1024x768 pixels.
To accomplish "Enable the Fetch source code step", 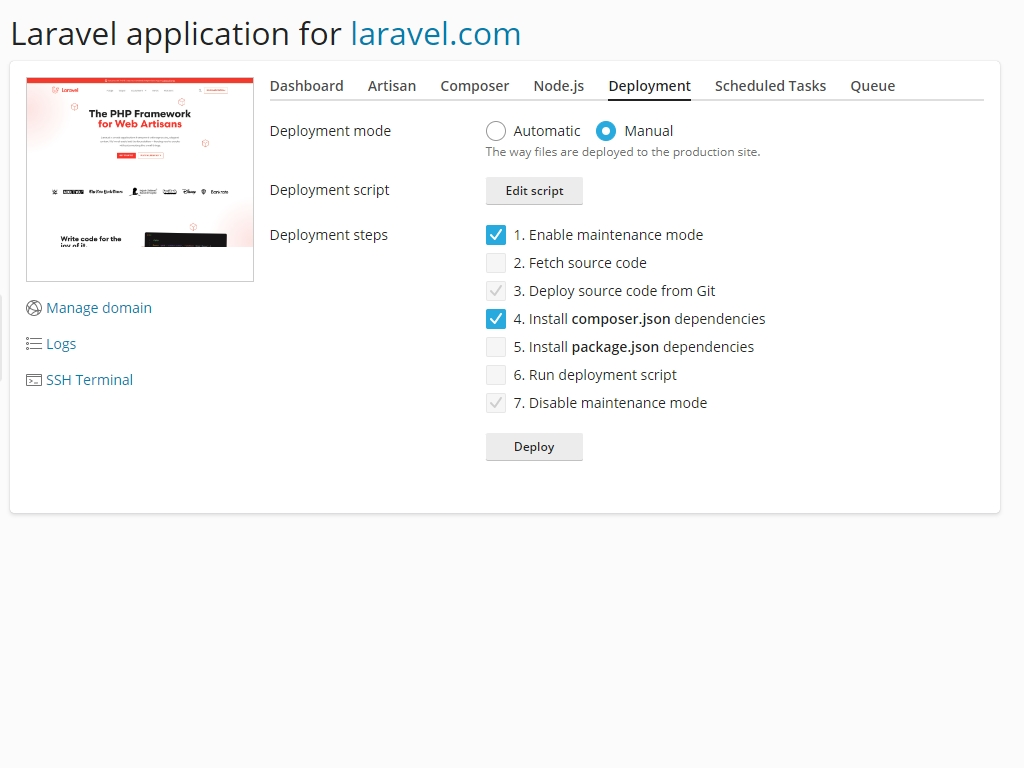I will [496, 262].
